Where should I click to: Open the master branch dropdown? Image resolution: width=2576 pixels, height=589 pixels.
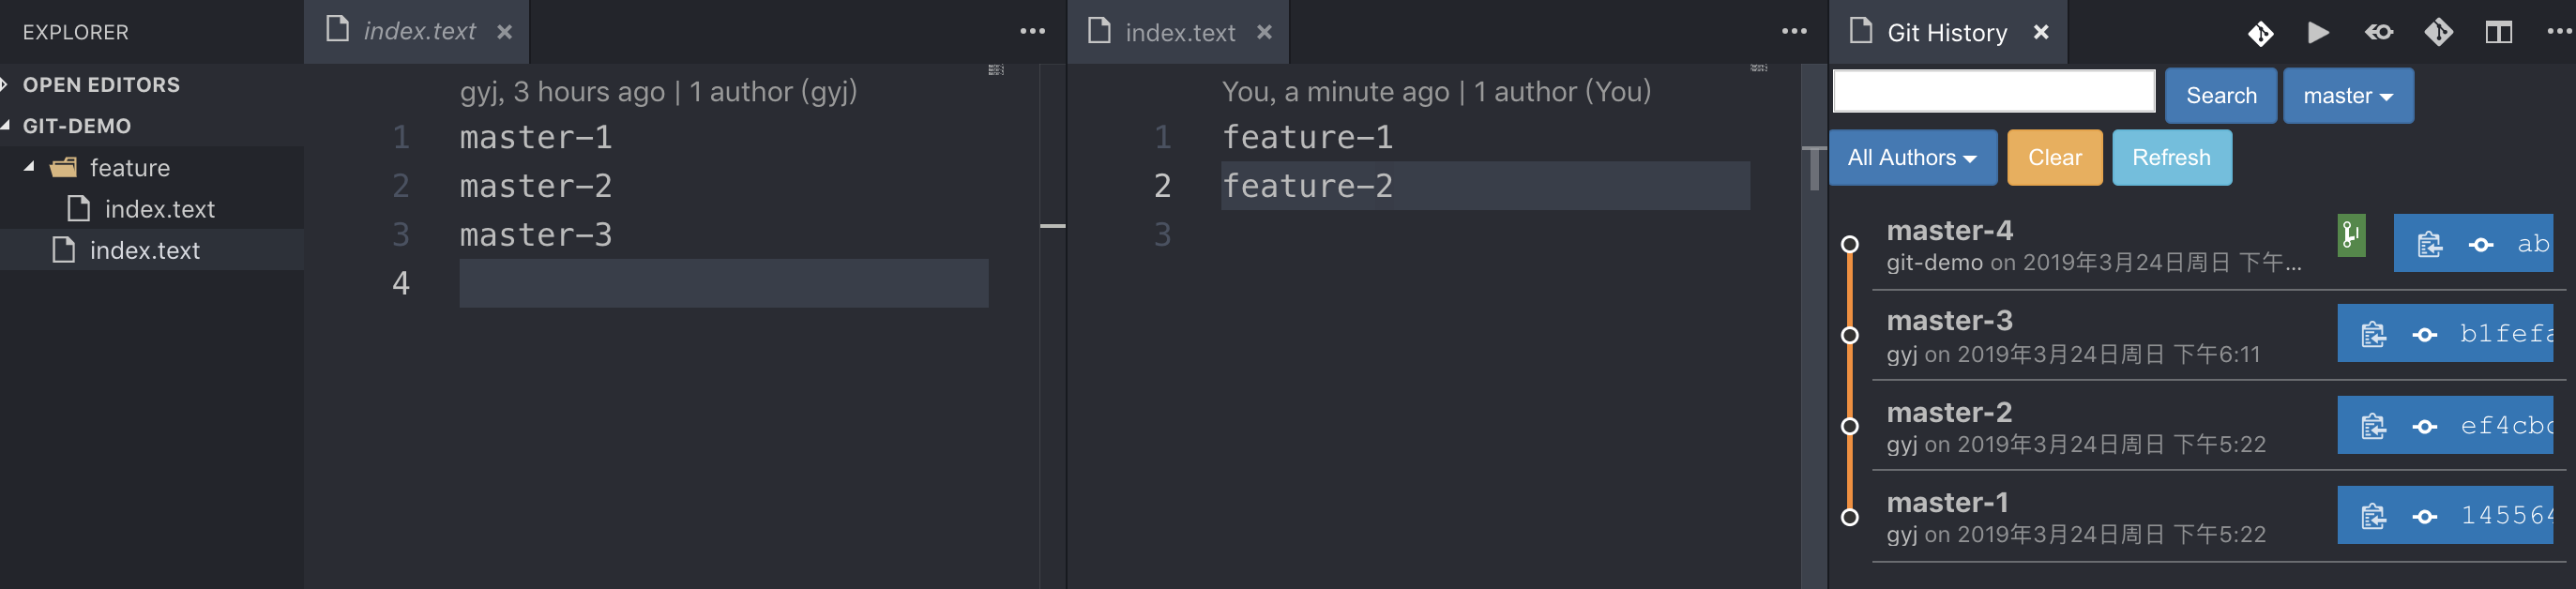(2347, 96)
